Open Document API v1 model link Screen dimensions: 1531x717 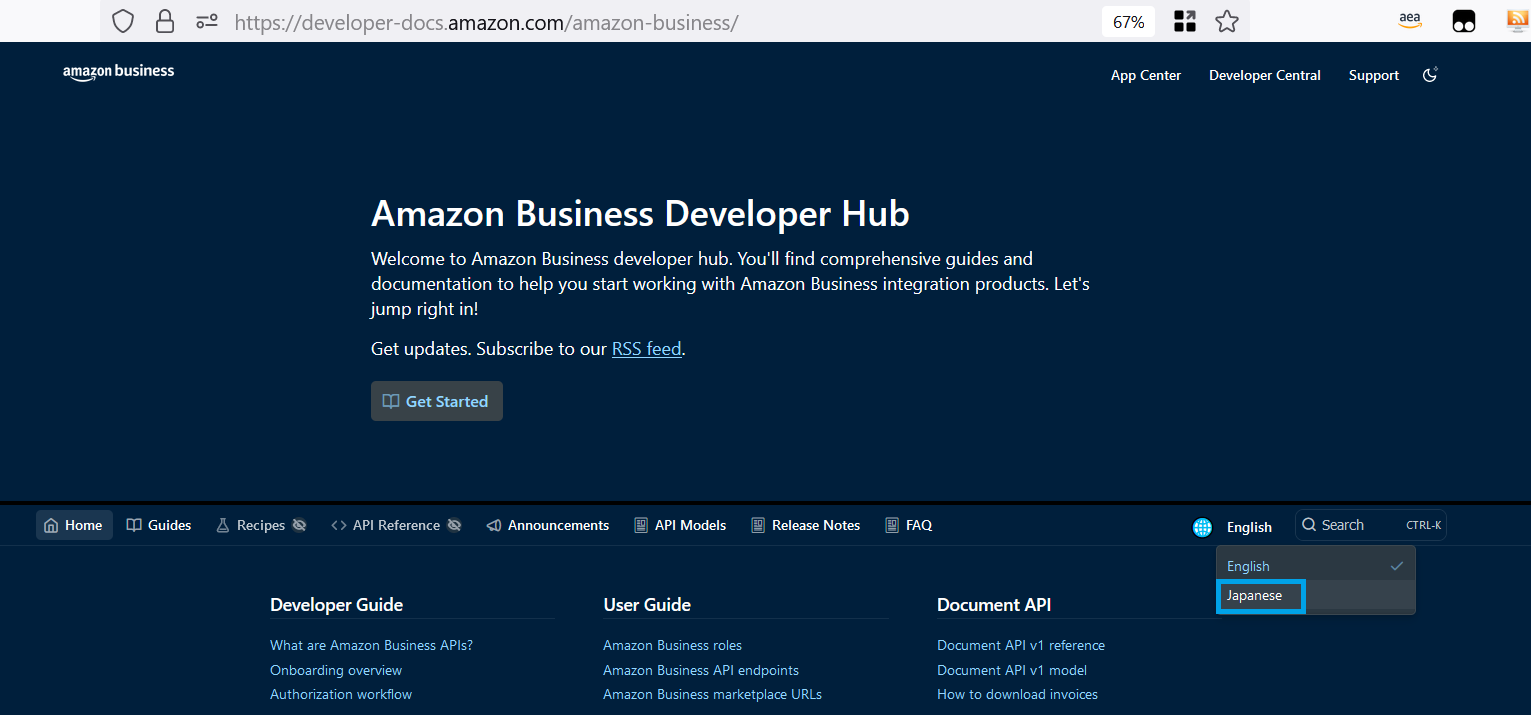coord(1012,670)
